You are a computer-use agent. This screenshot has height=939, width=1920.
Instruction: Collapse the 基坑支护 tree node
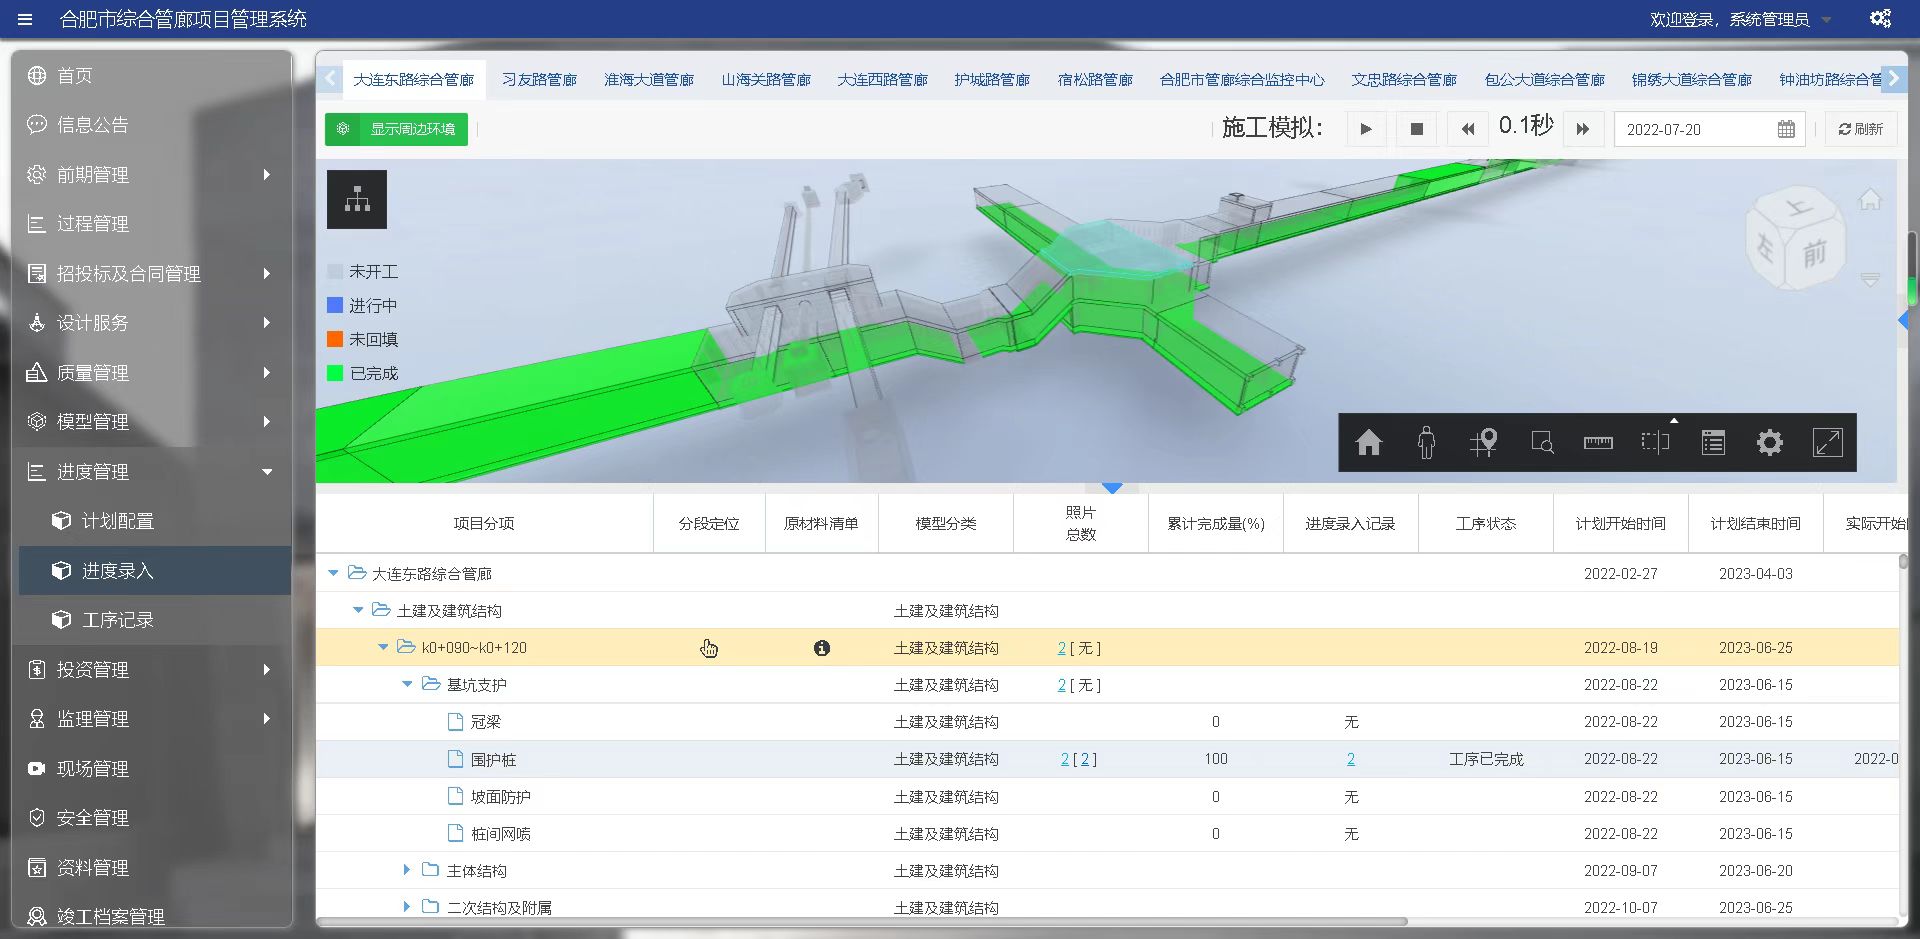[407, 685]
